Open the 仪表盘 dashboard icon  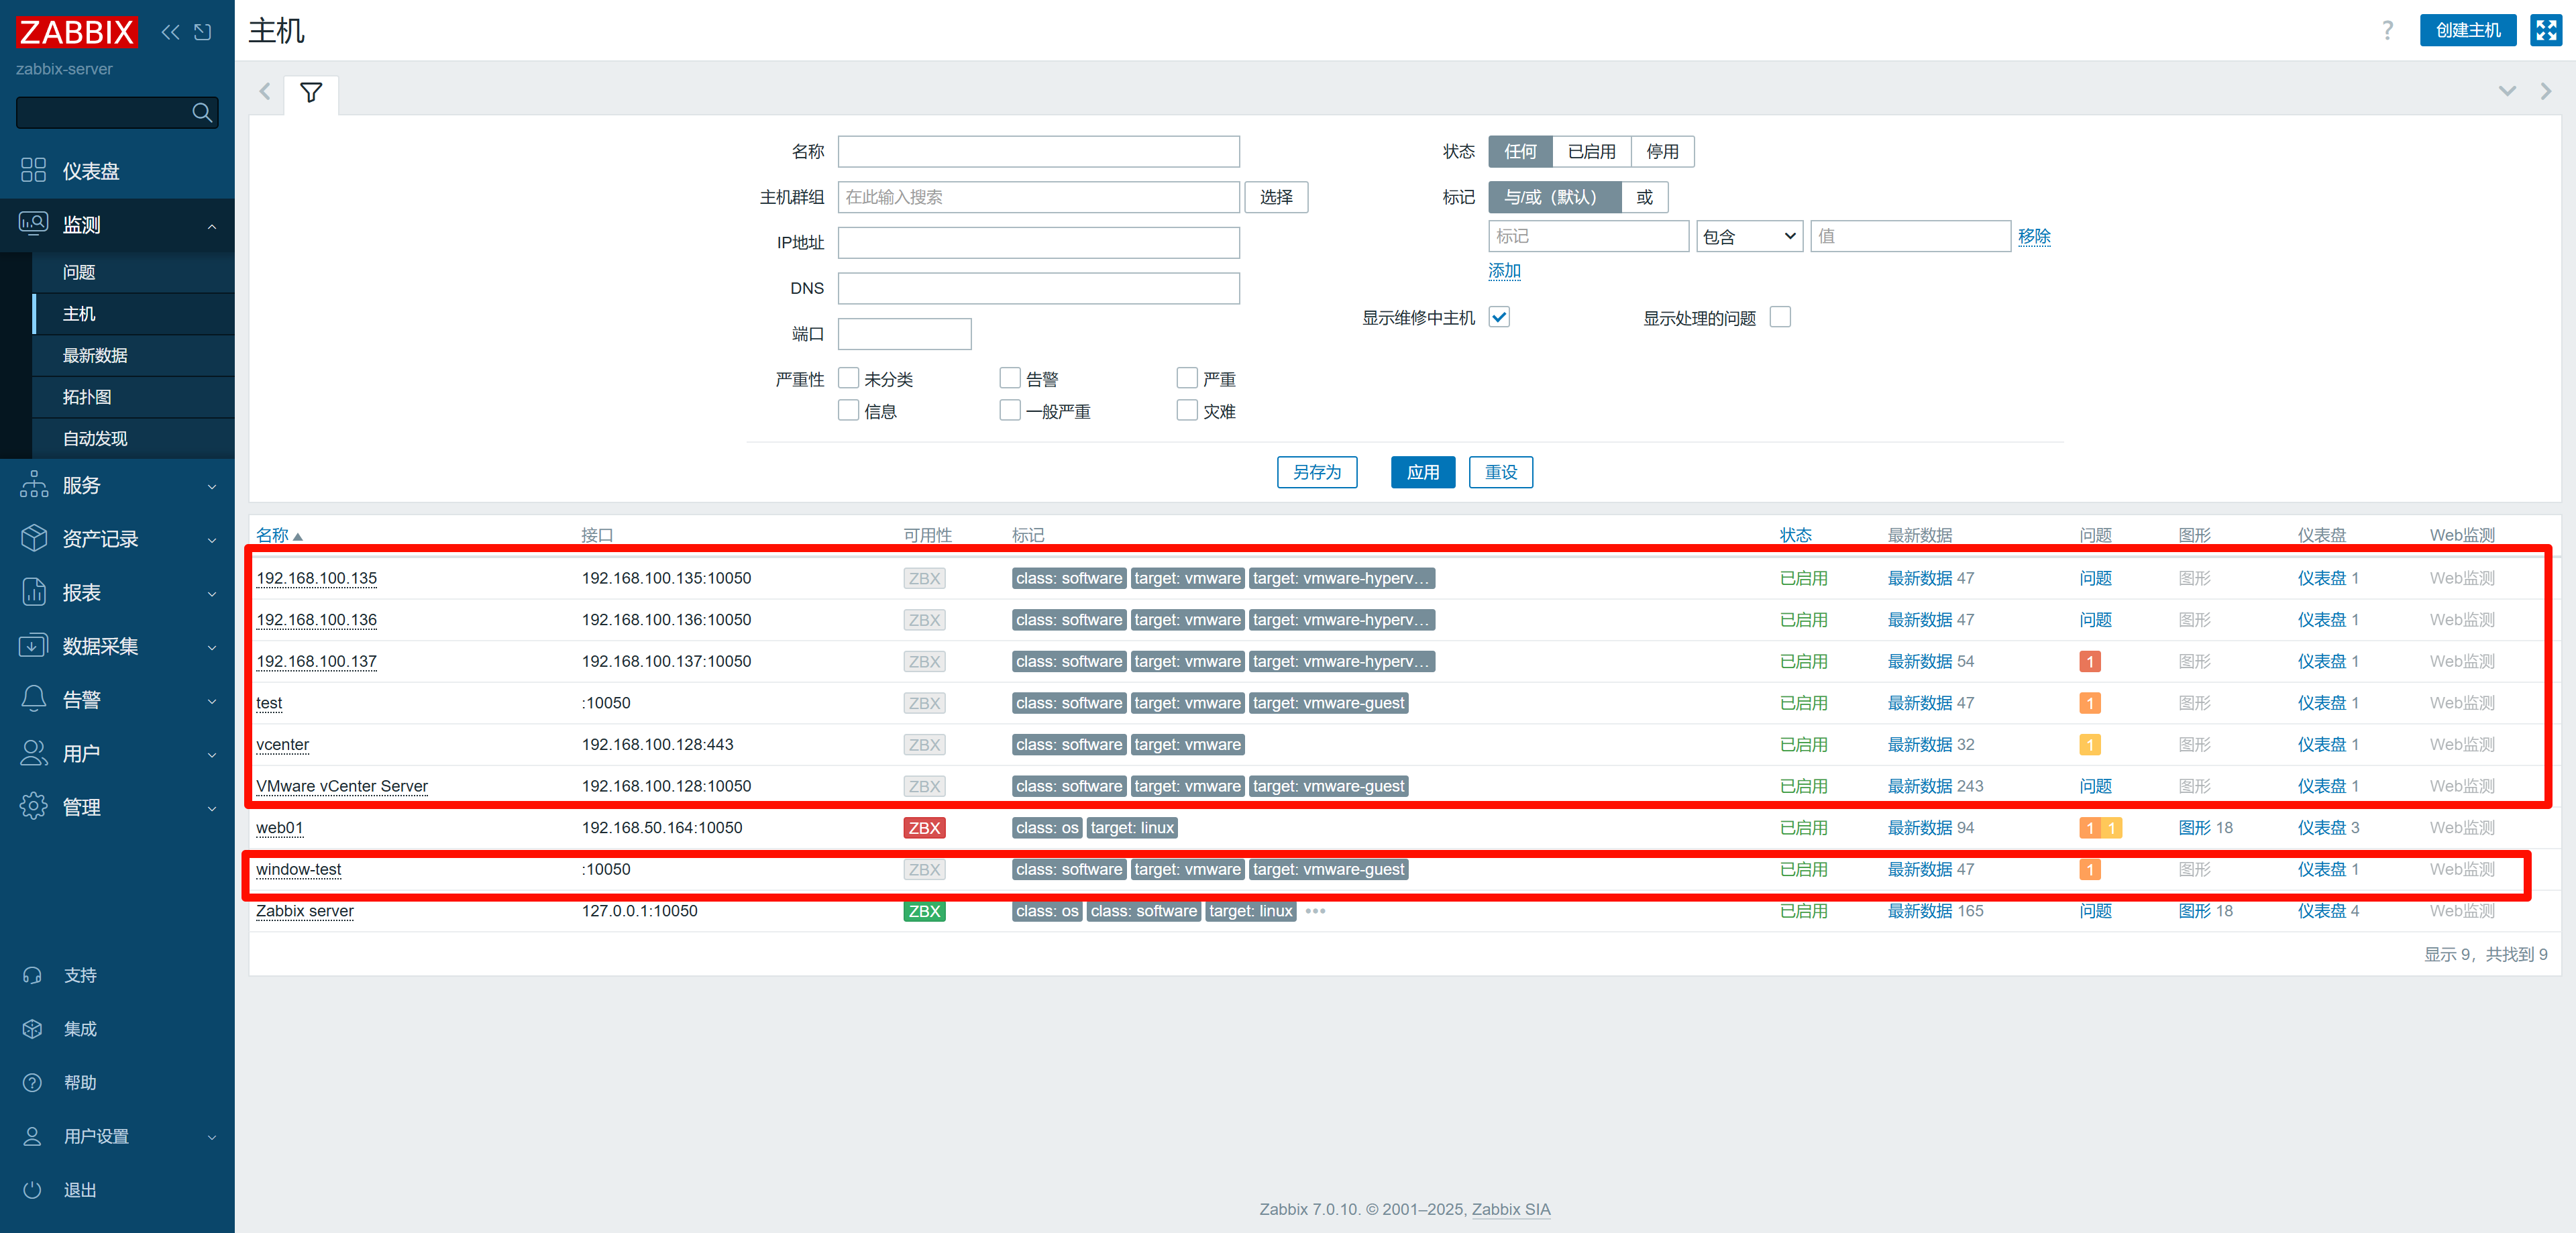(33, 170)
